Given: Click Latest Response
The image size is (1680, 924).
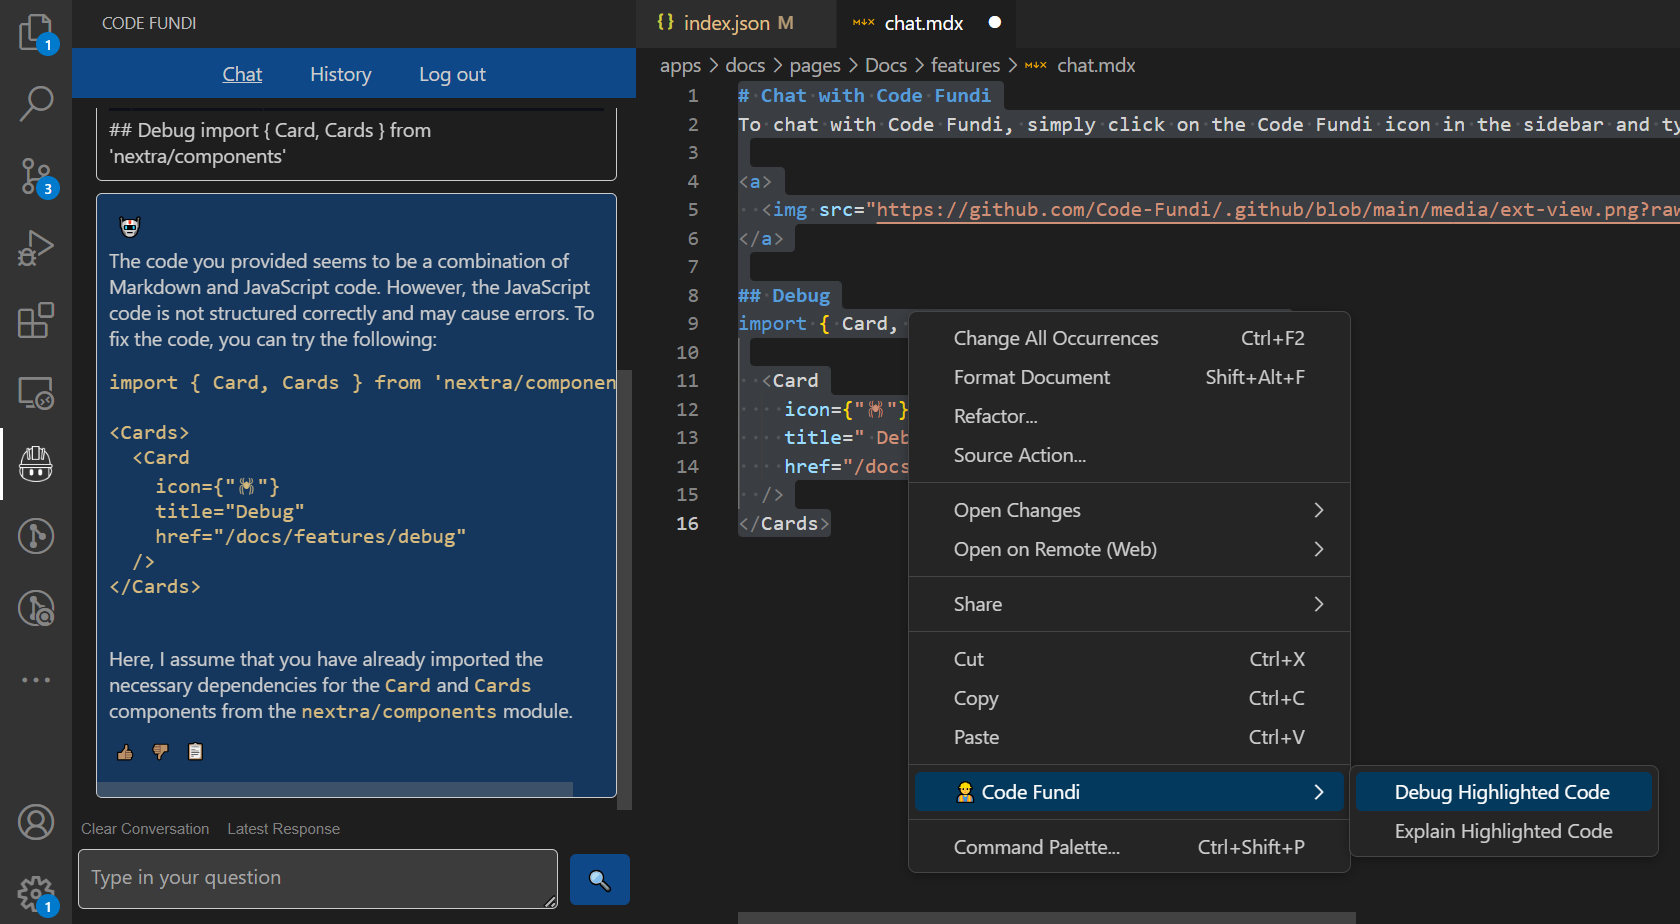Looking at the screenshot, I should [283, 829].
